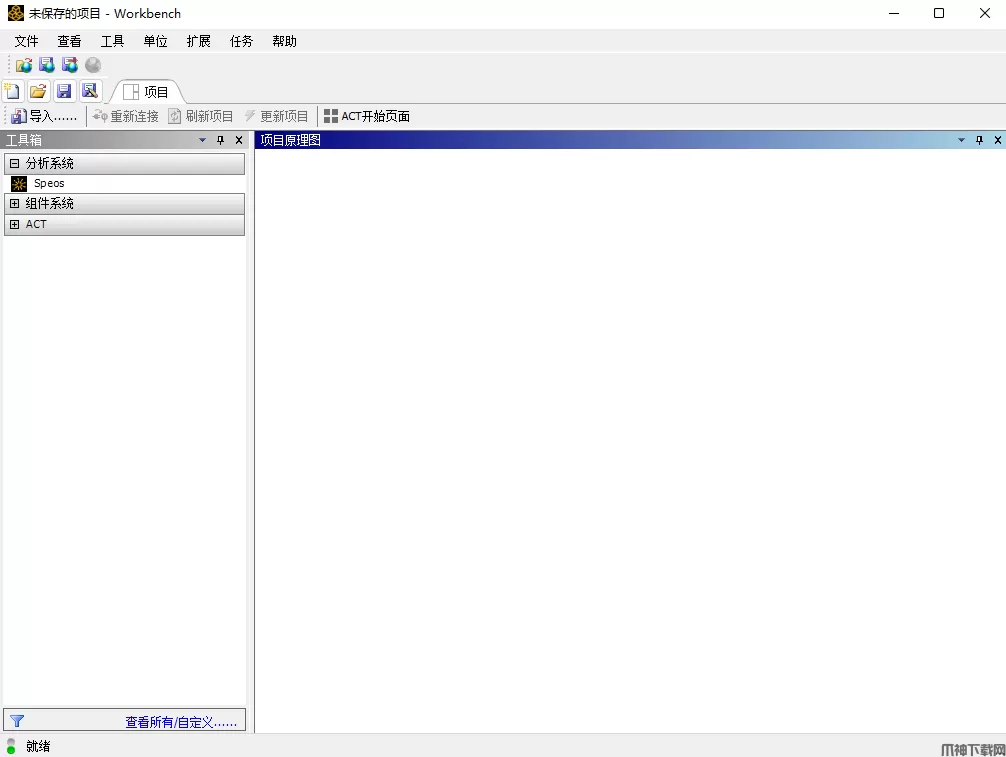
Task: Expand the ACT toolbox section
Action: pyautogui.click(x=15, y=225)
